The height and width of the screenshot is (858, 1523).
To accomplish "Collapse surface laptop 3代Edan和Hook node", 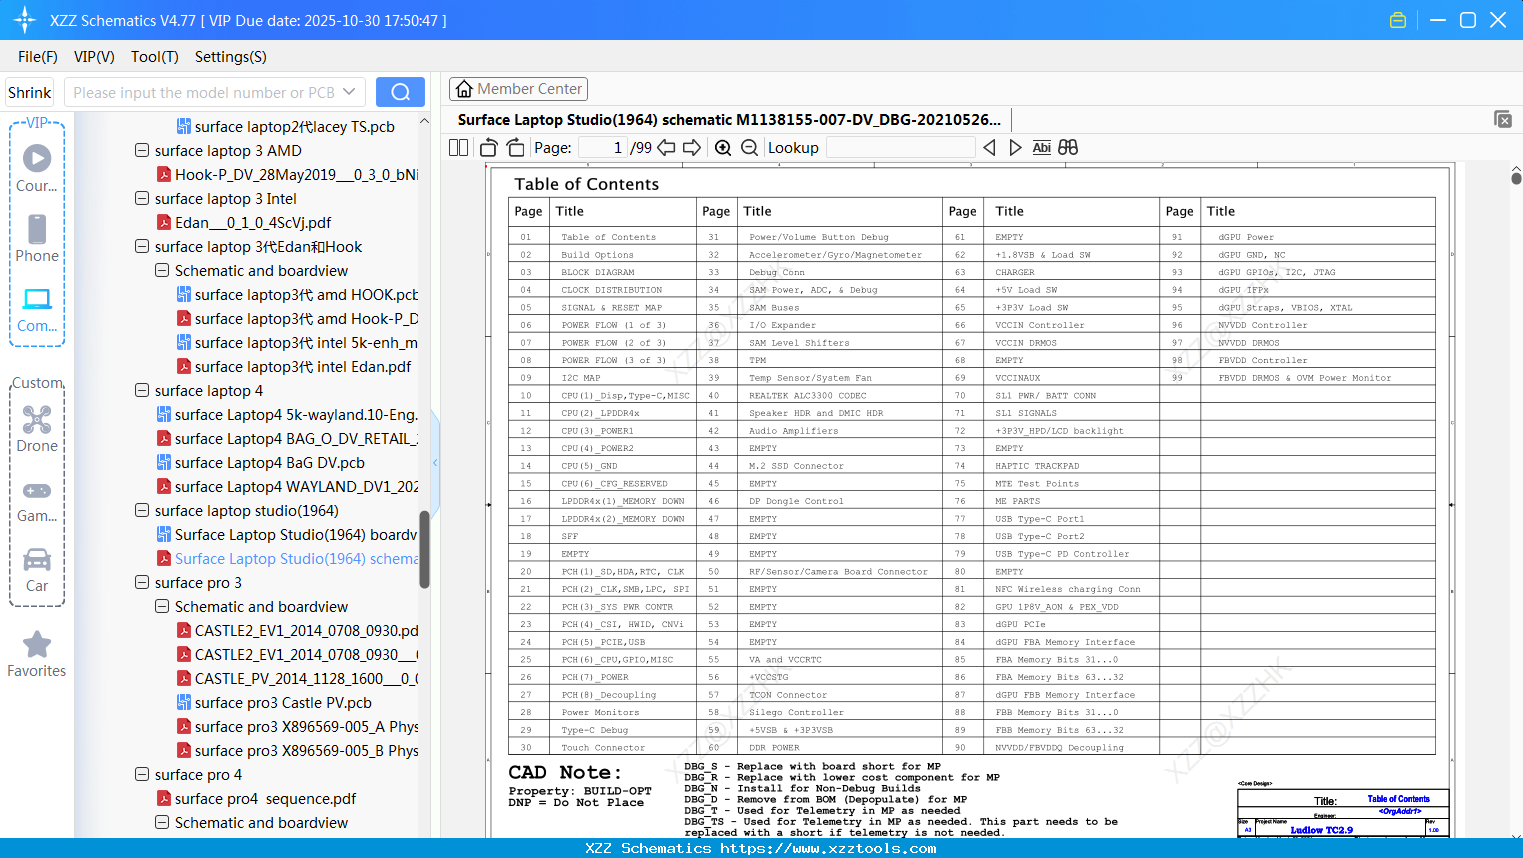I will tap(142, 246).
